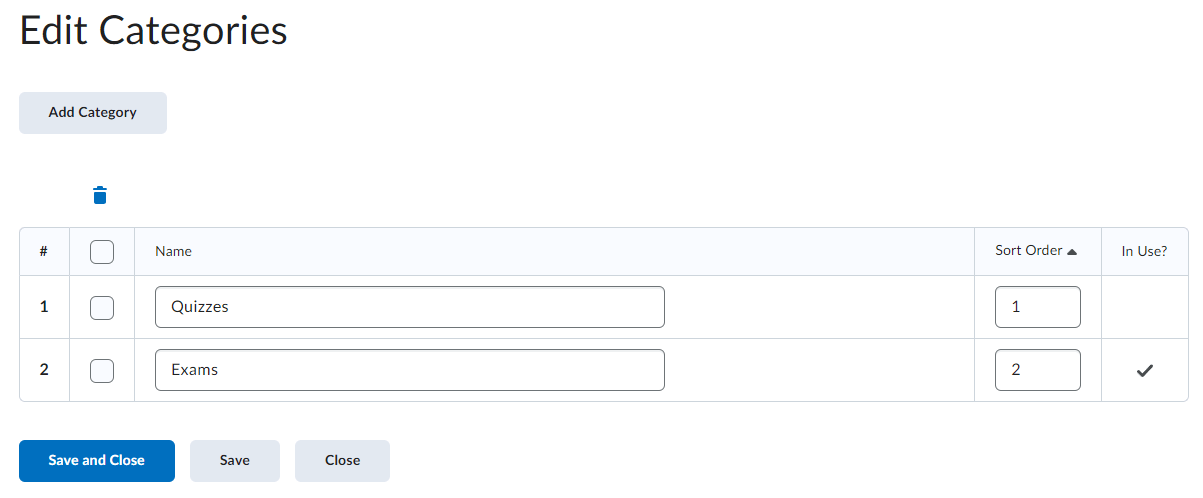Image resolution: width=1203 pixels, height=498 pixels.
Task: Focus the sort order field for Quizzes
Action: pyautogui.click(x=1037, y=307)
